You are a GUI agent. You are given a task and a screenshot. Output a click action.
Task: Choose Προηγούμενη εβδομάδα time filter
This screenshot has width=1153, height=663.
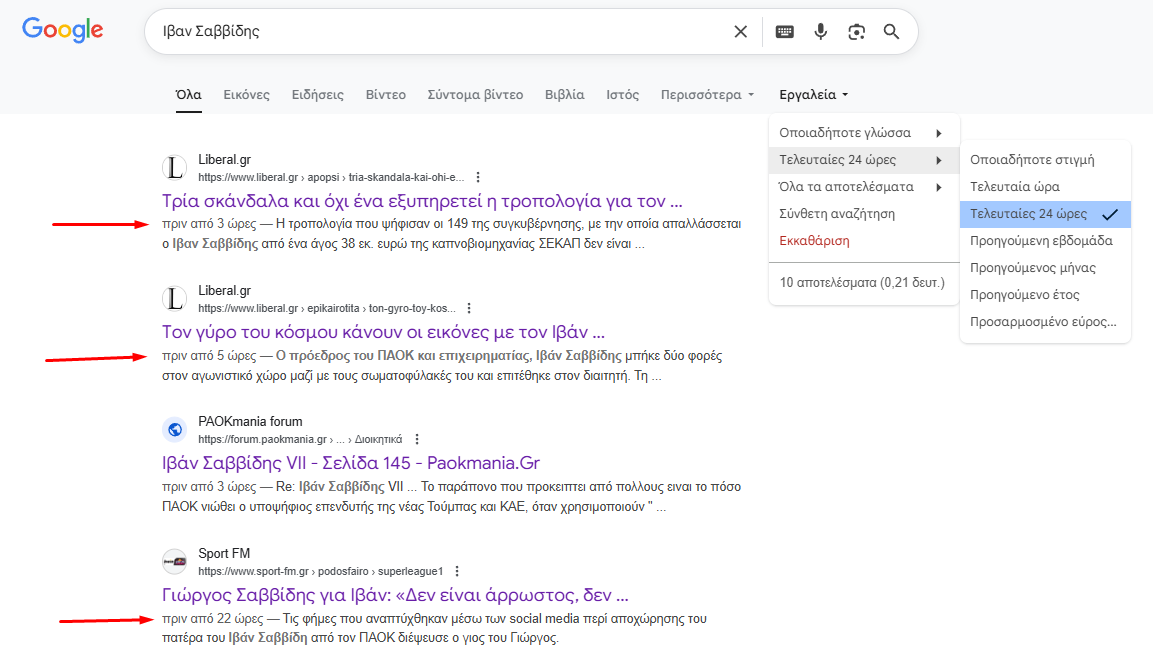[x=1045, y=241]
